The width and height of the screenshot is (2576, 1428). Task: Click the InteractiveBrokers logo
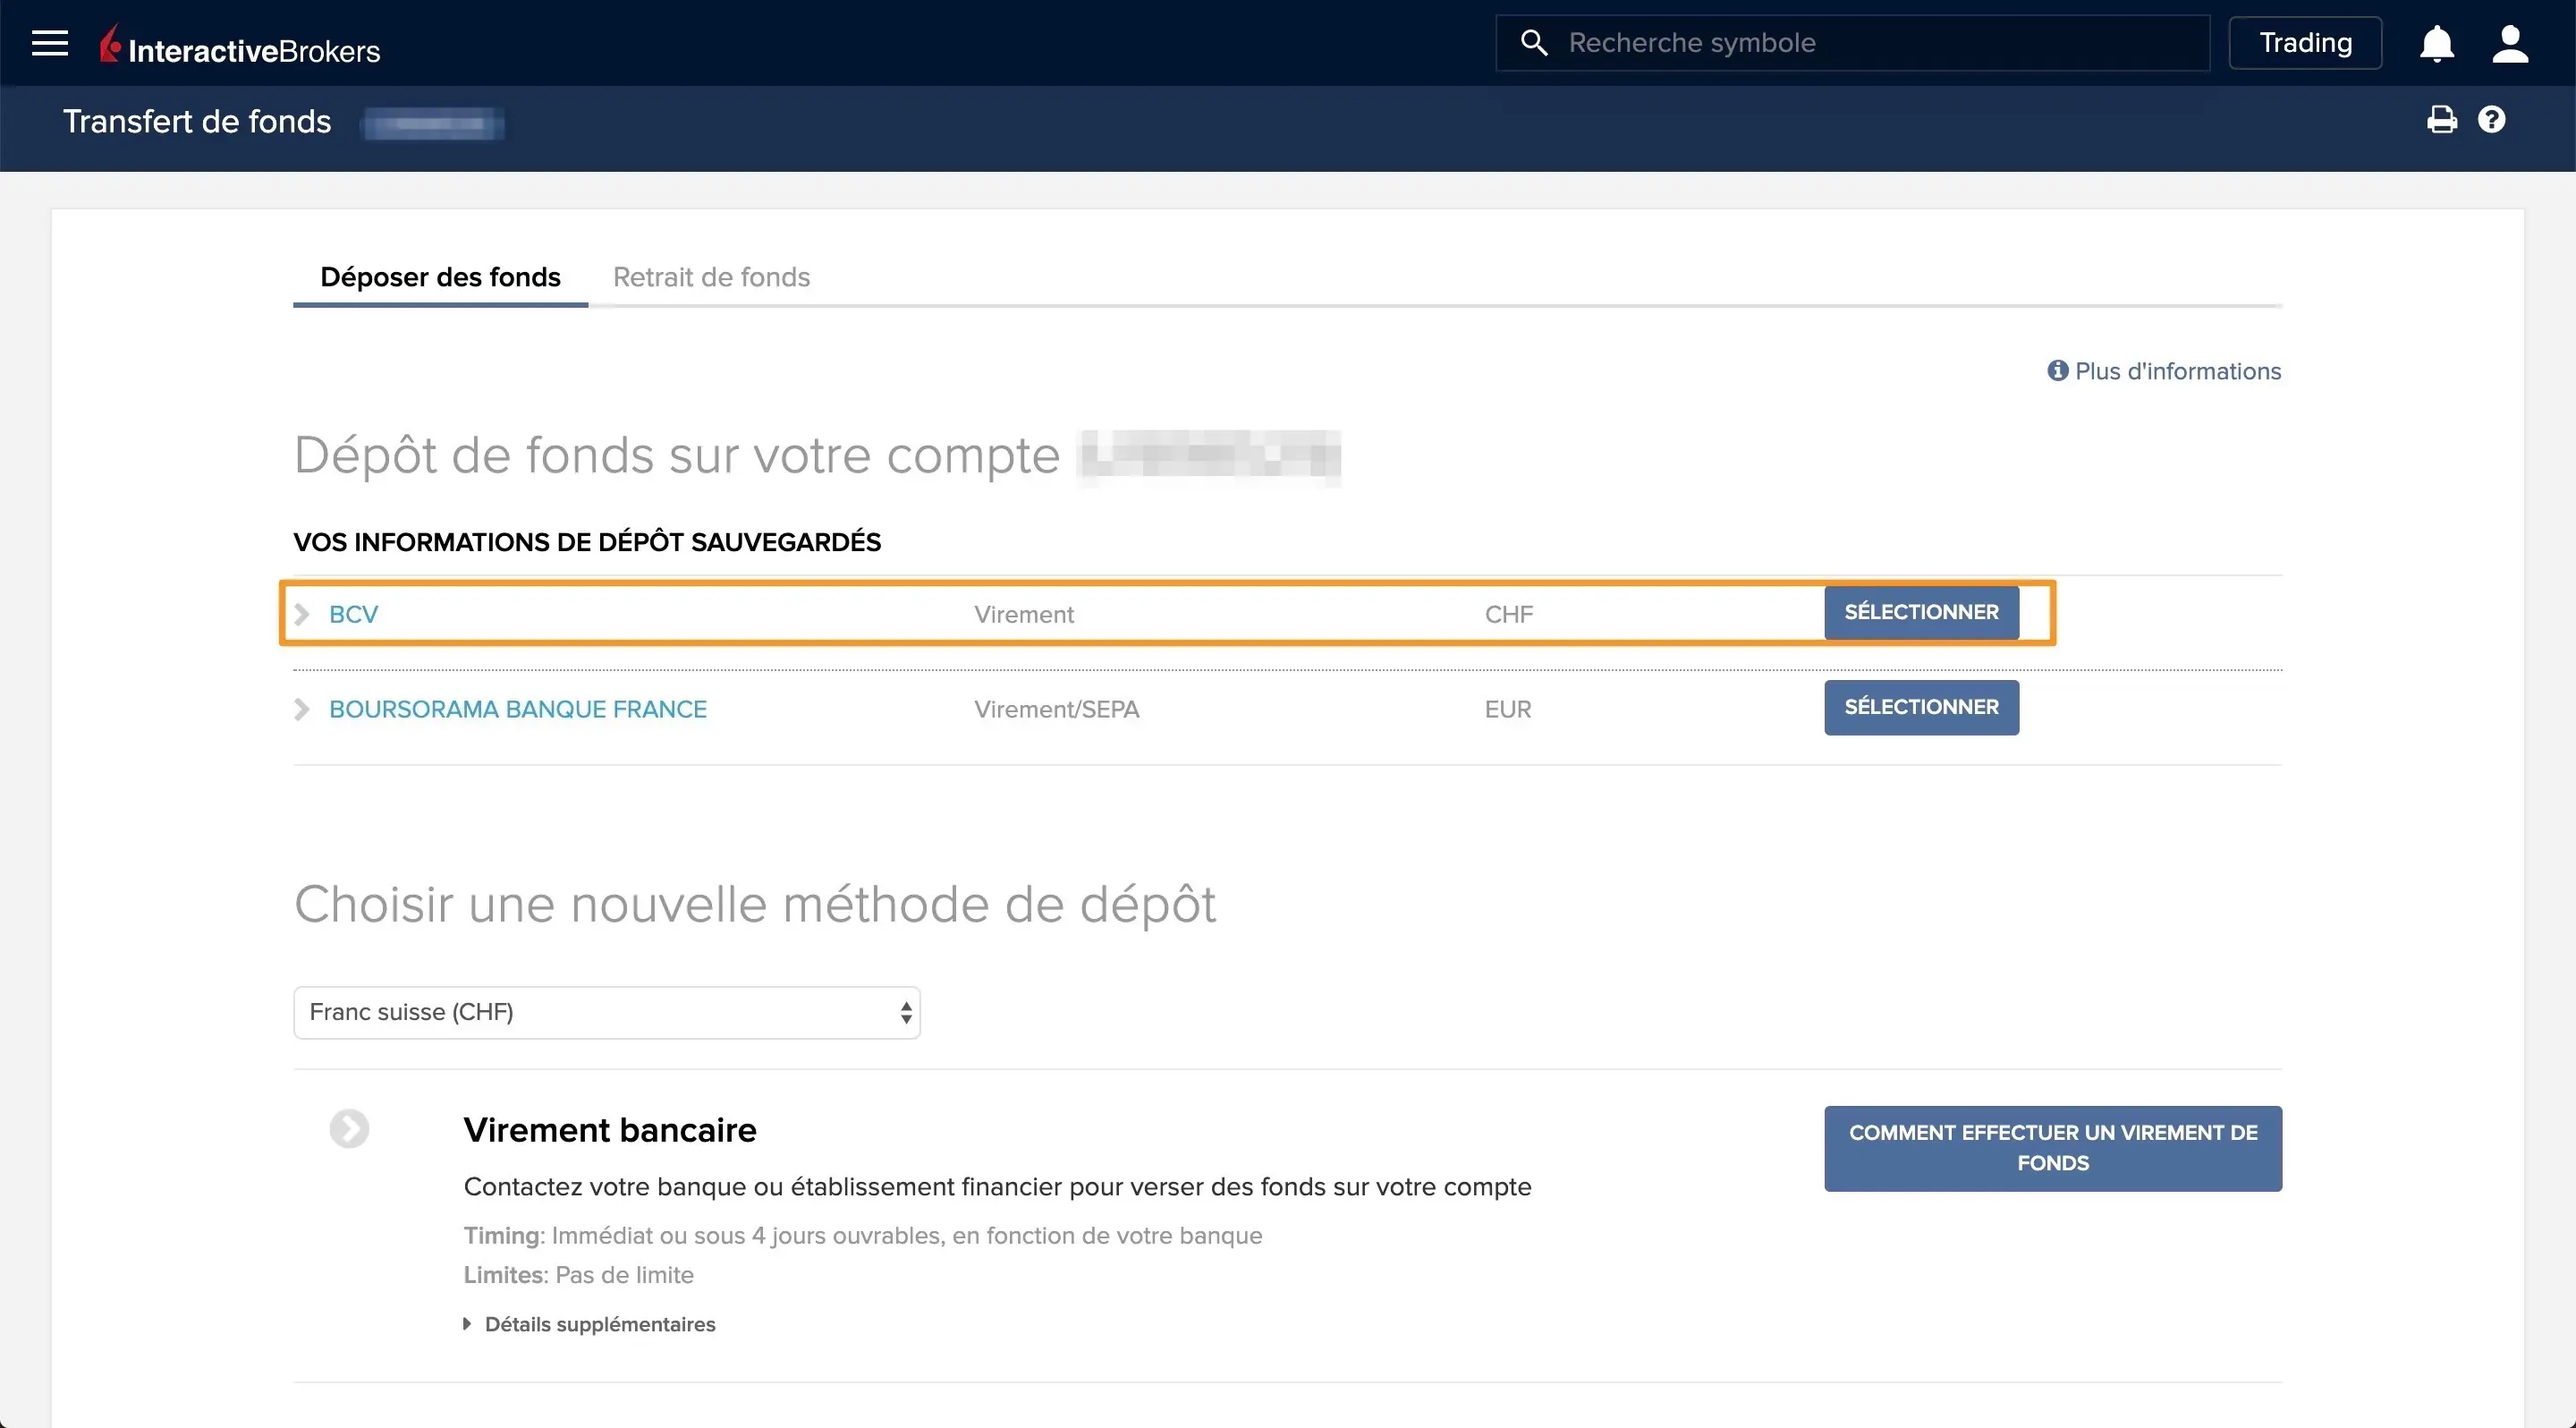tap(240, 46)
